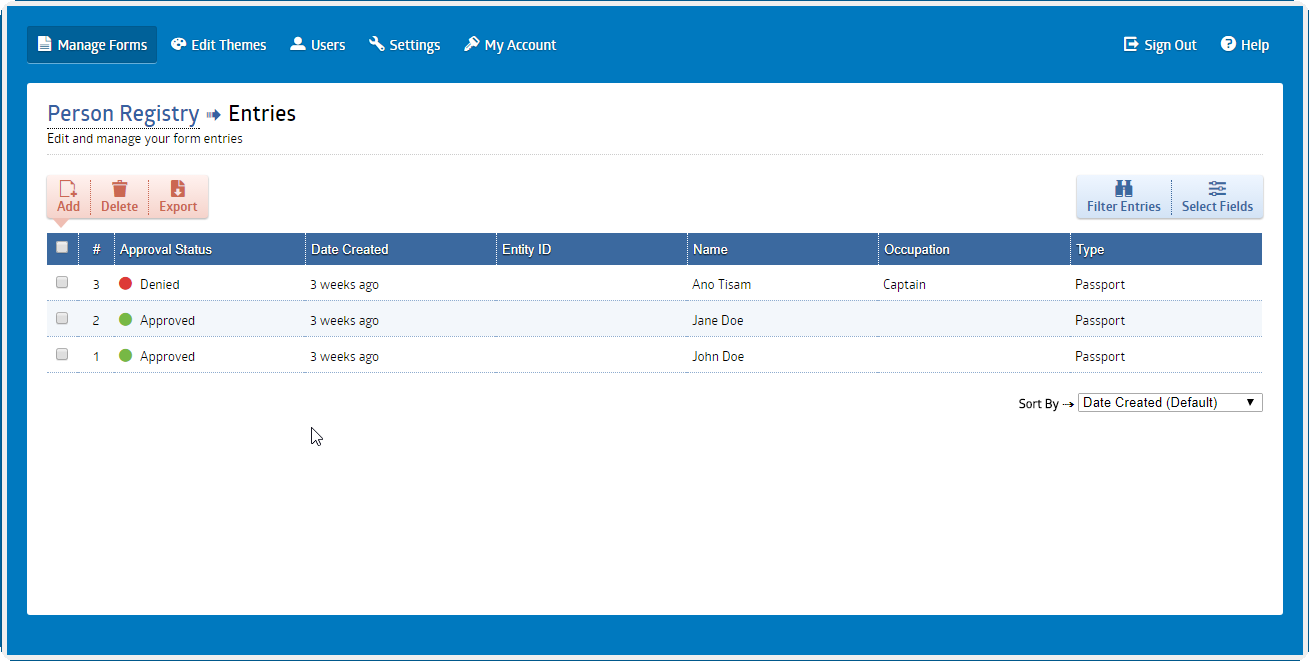This screenshot has width=1309, height=661.
Task: Click the Sign Out icon
Action: point(1130,44)
